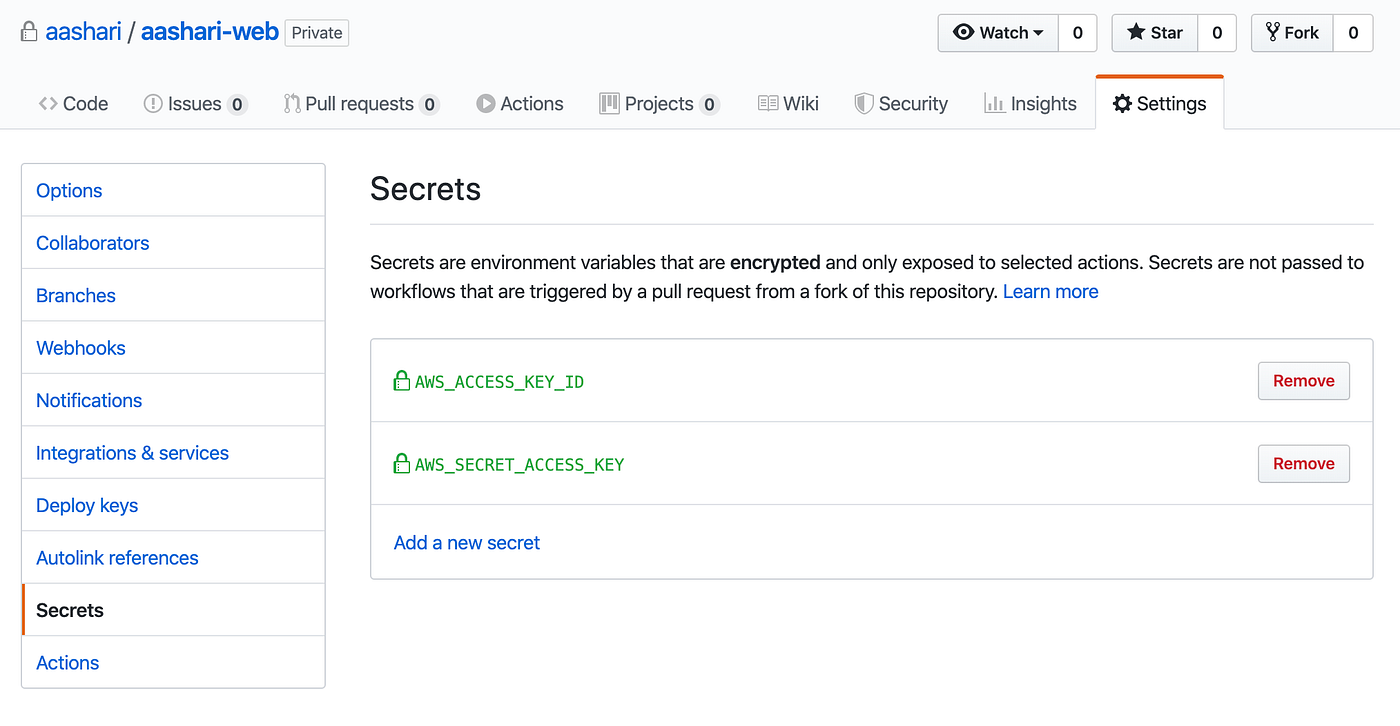
Task: Switch to the Code tab
Action: 73,104
